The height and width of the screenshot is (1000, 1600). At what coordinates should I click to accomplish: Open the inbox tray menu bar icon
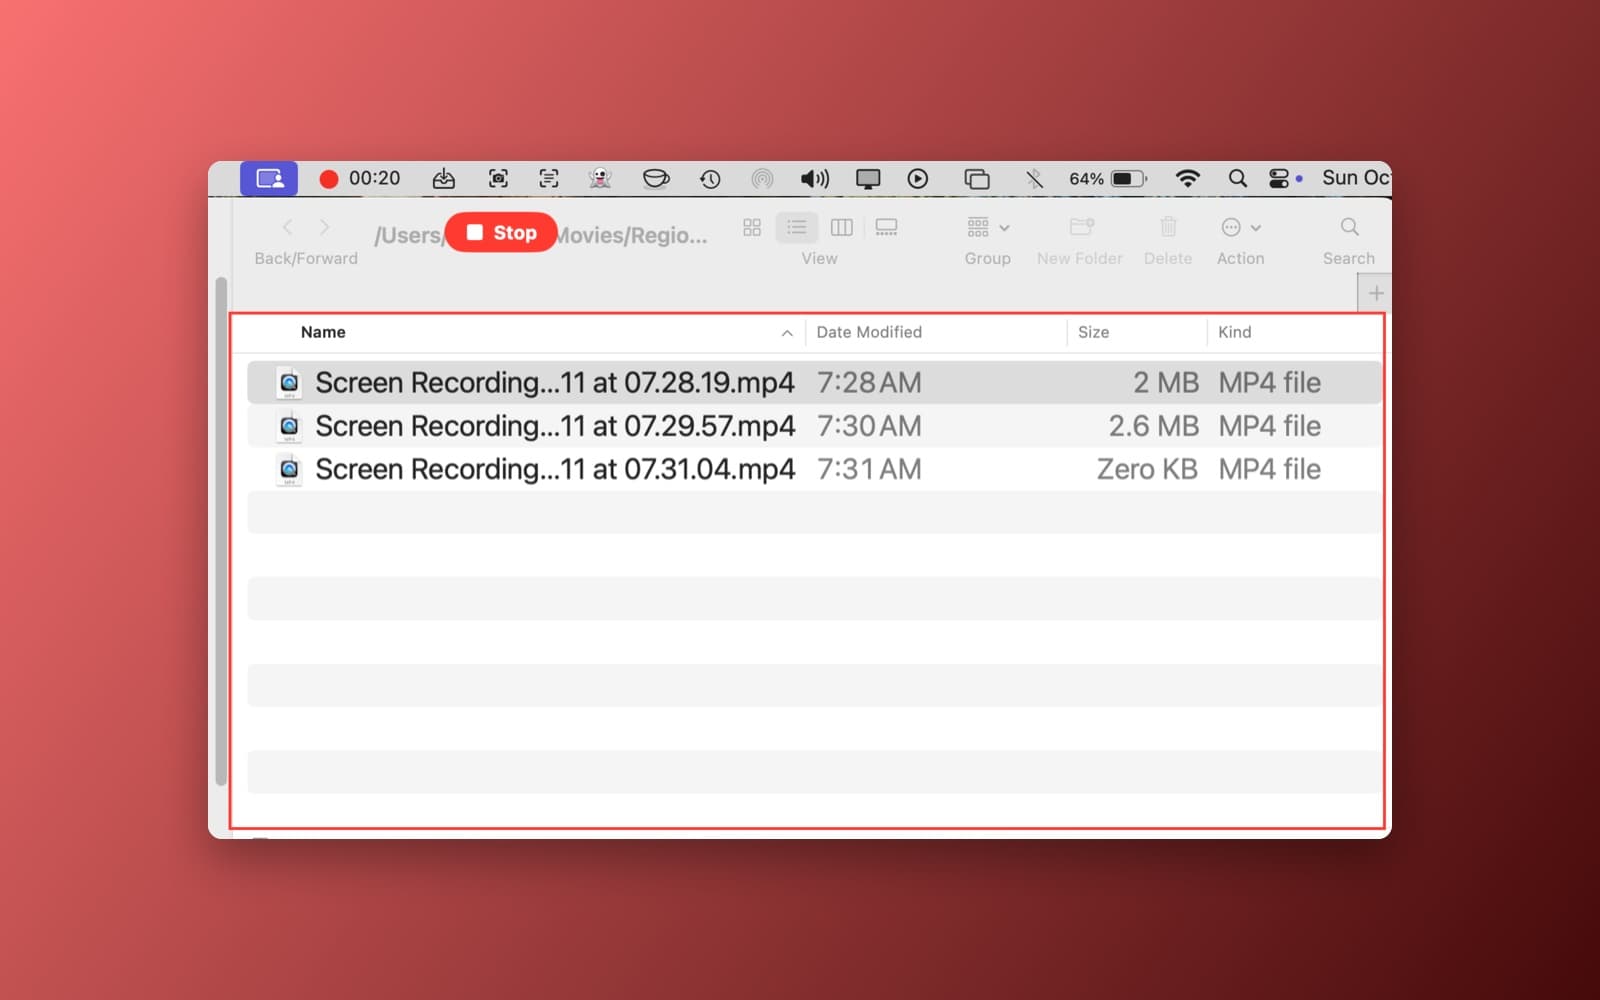pos(444,179)
